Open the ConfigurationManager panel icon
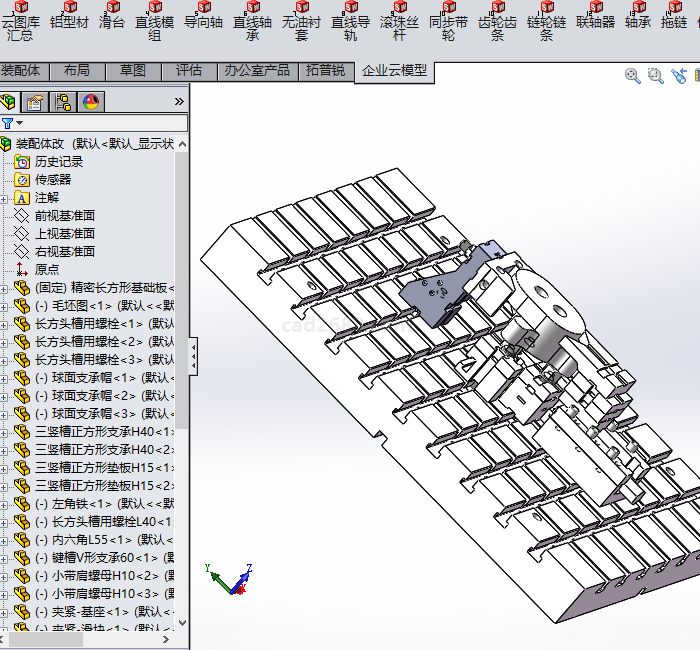Screen dimensions: 700x650 pyautogui.click(x=63, y=101)
